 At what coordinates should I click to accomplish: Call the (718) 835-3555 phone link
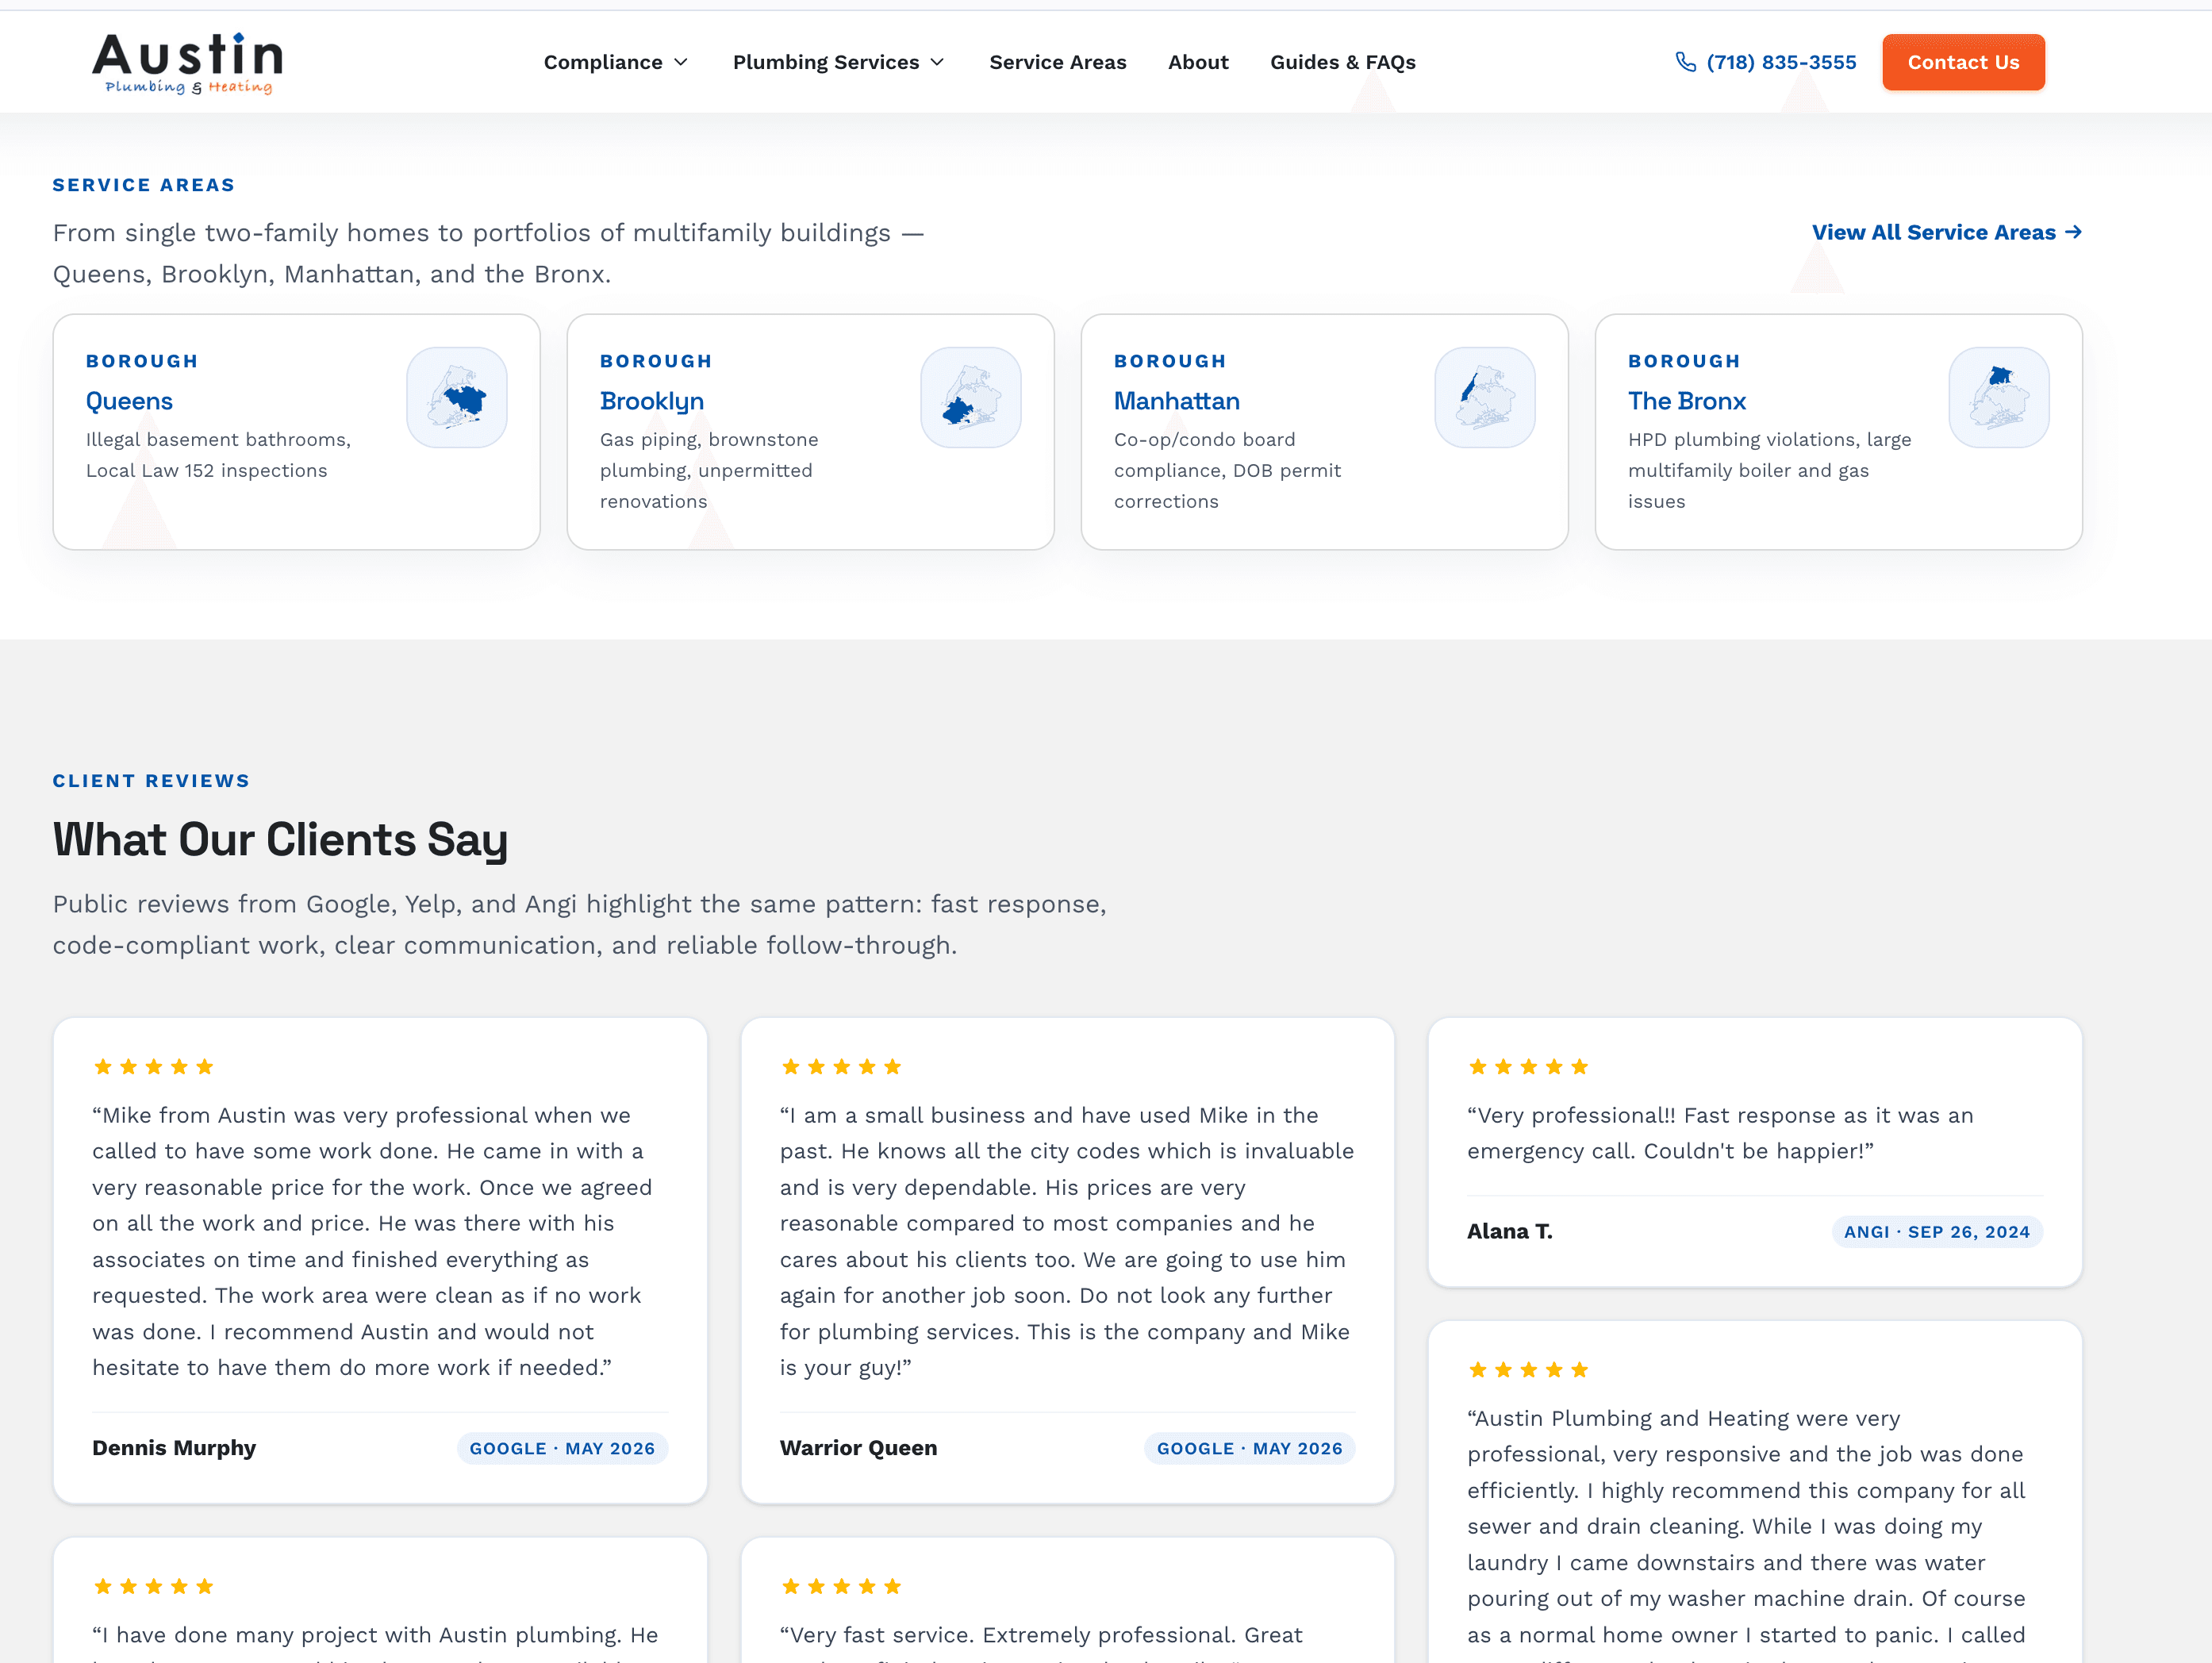click(x=1766, y=62)
